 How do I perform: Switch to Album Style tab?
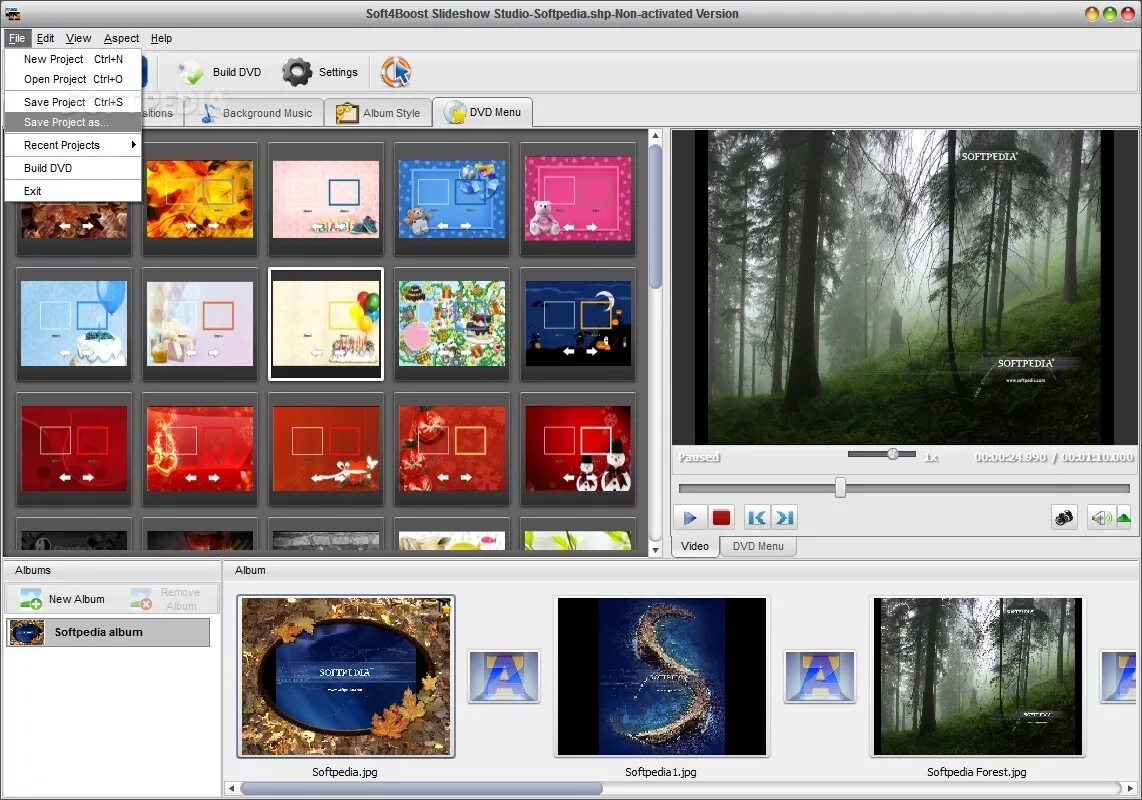(x=378, y=113)
